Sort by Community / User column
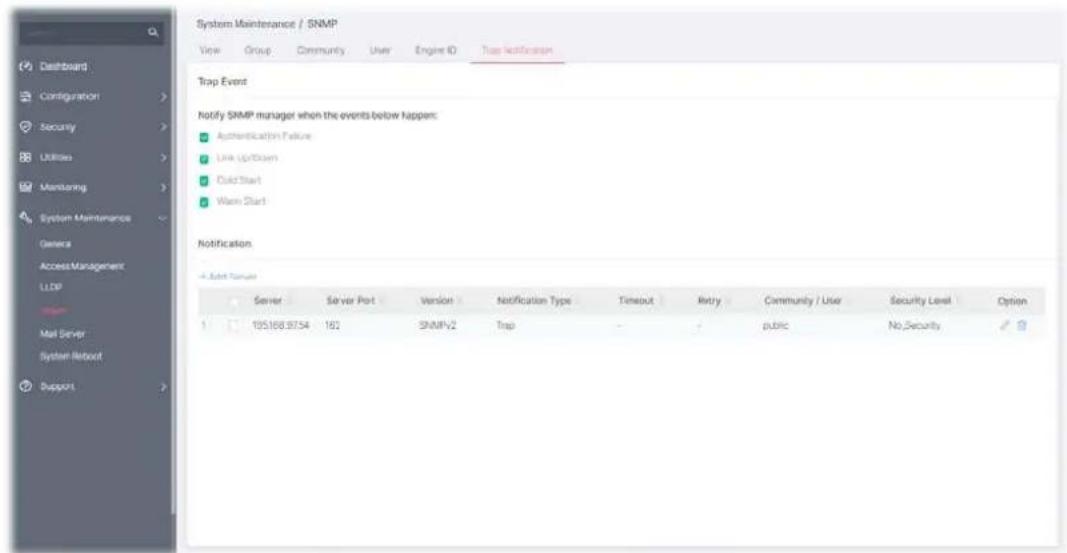 (x=802, y=301)
